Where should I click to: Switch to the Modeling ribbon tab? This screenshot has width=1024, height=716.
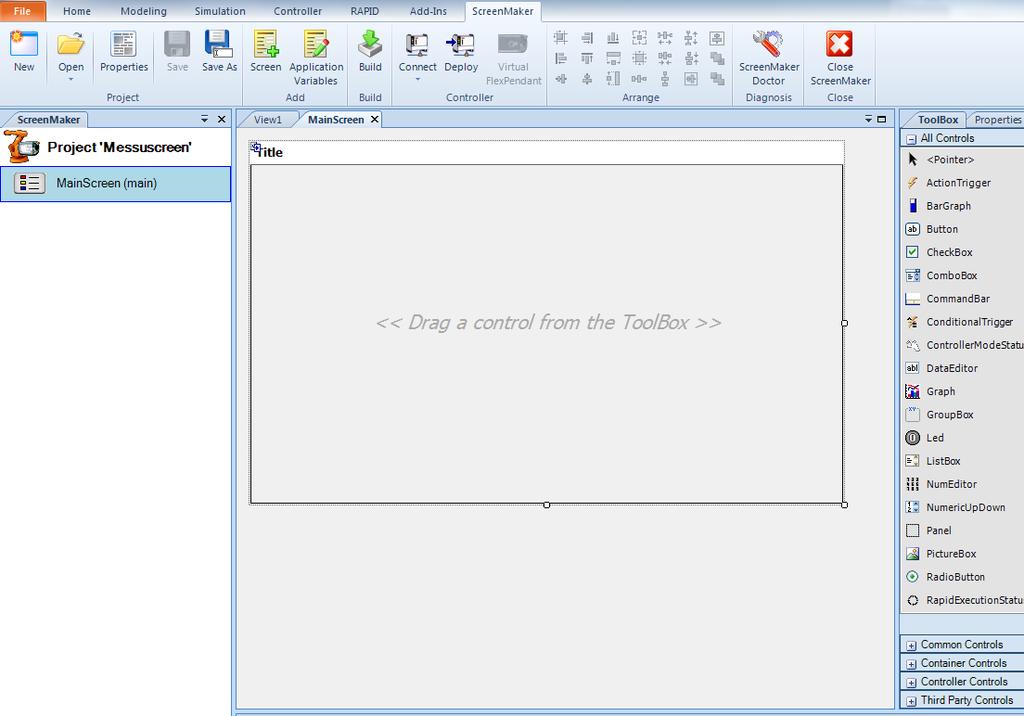click(143, 11)
